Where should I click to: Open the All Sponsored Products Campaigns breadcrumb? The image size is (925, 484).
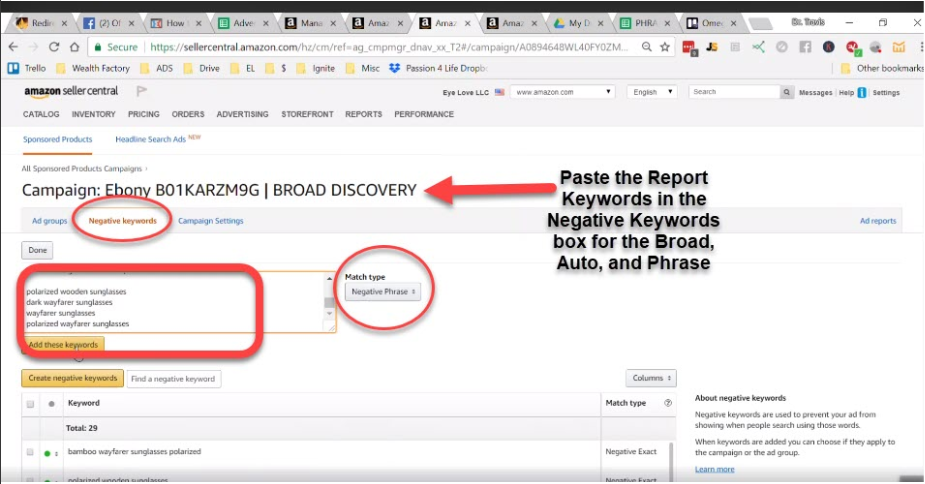pyautogui.click(x=82, y=169)
